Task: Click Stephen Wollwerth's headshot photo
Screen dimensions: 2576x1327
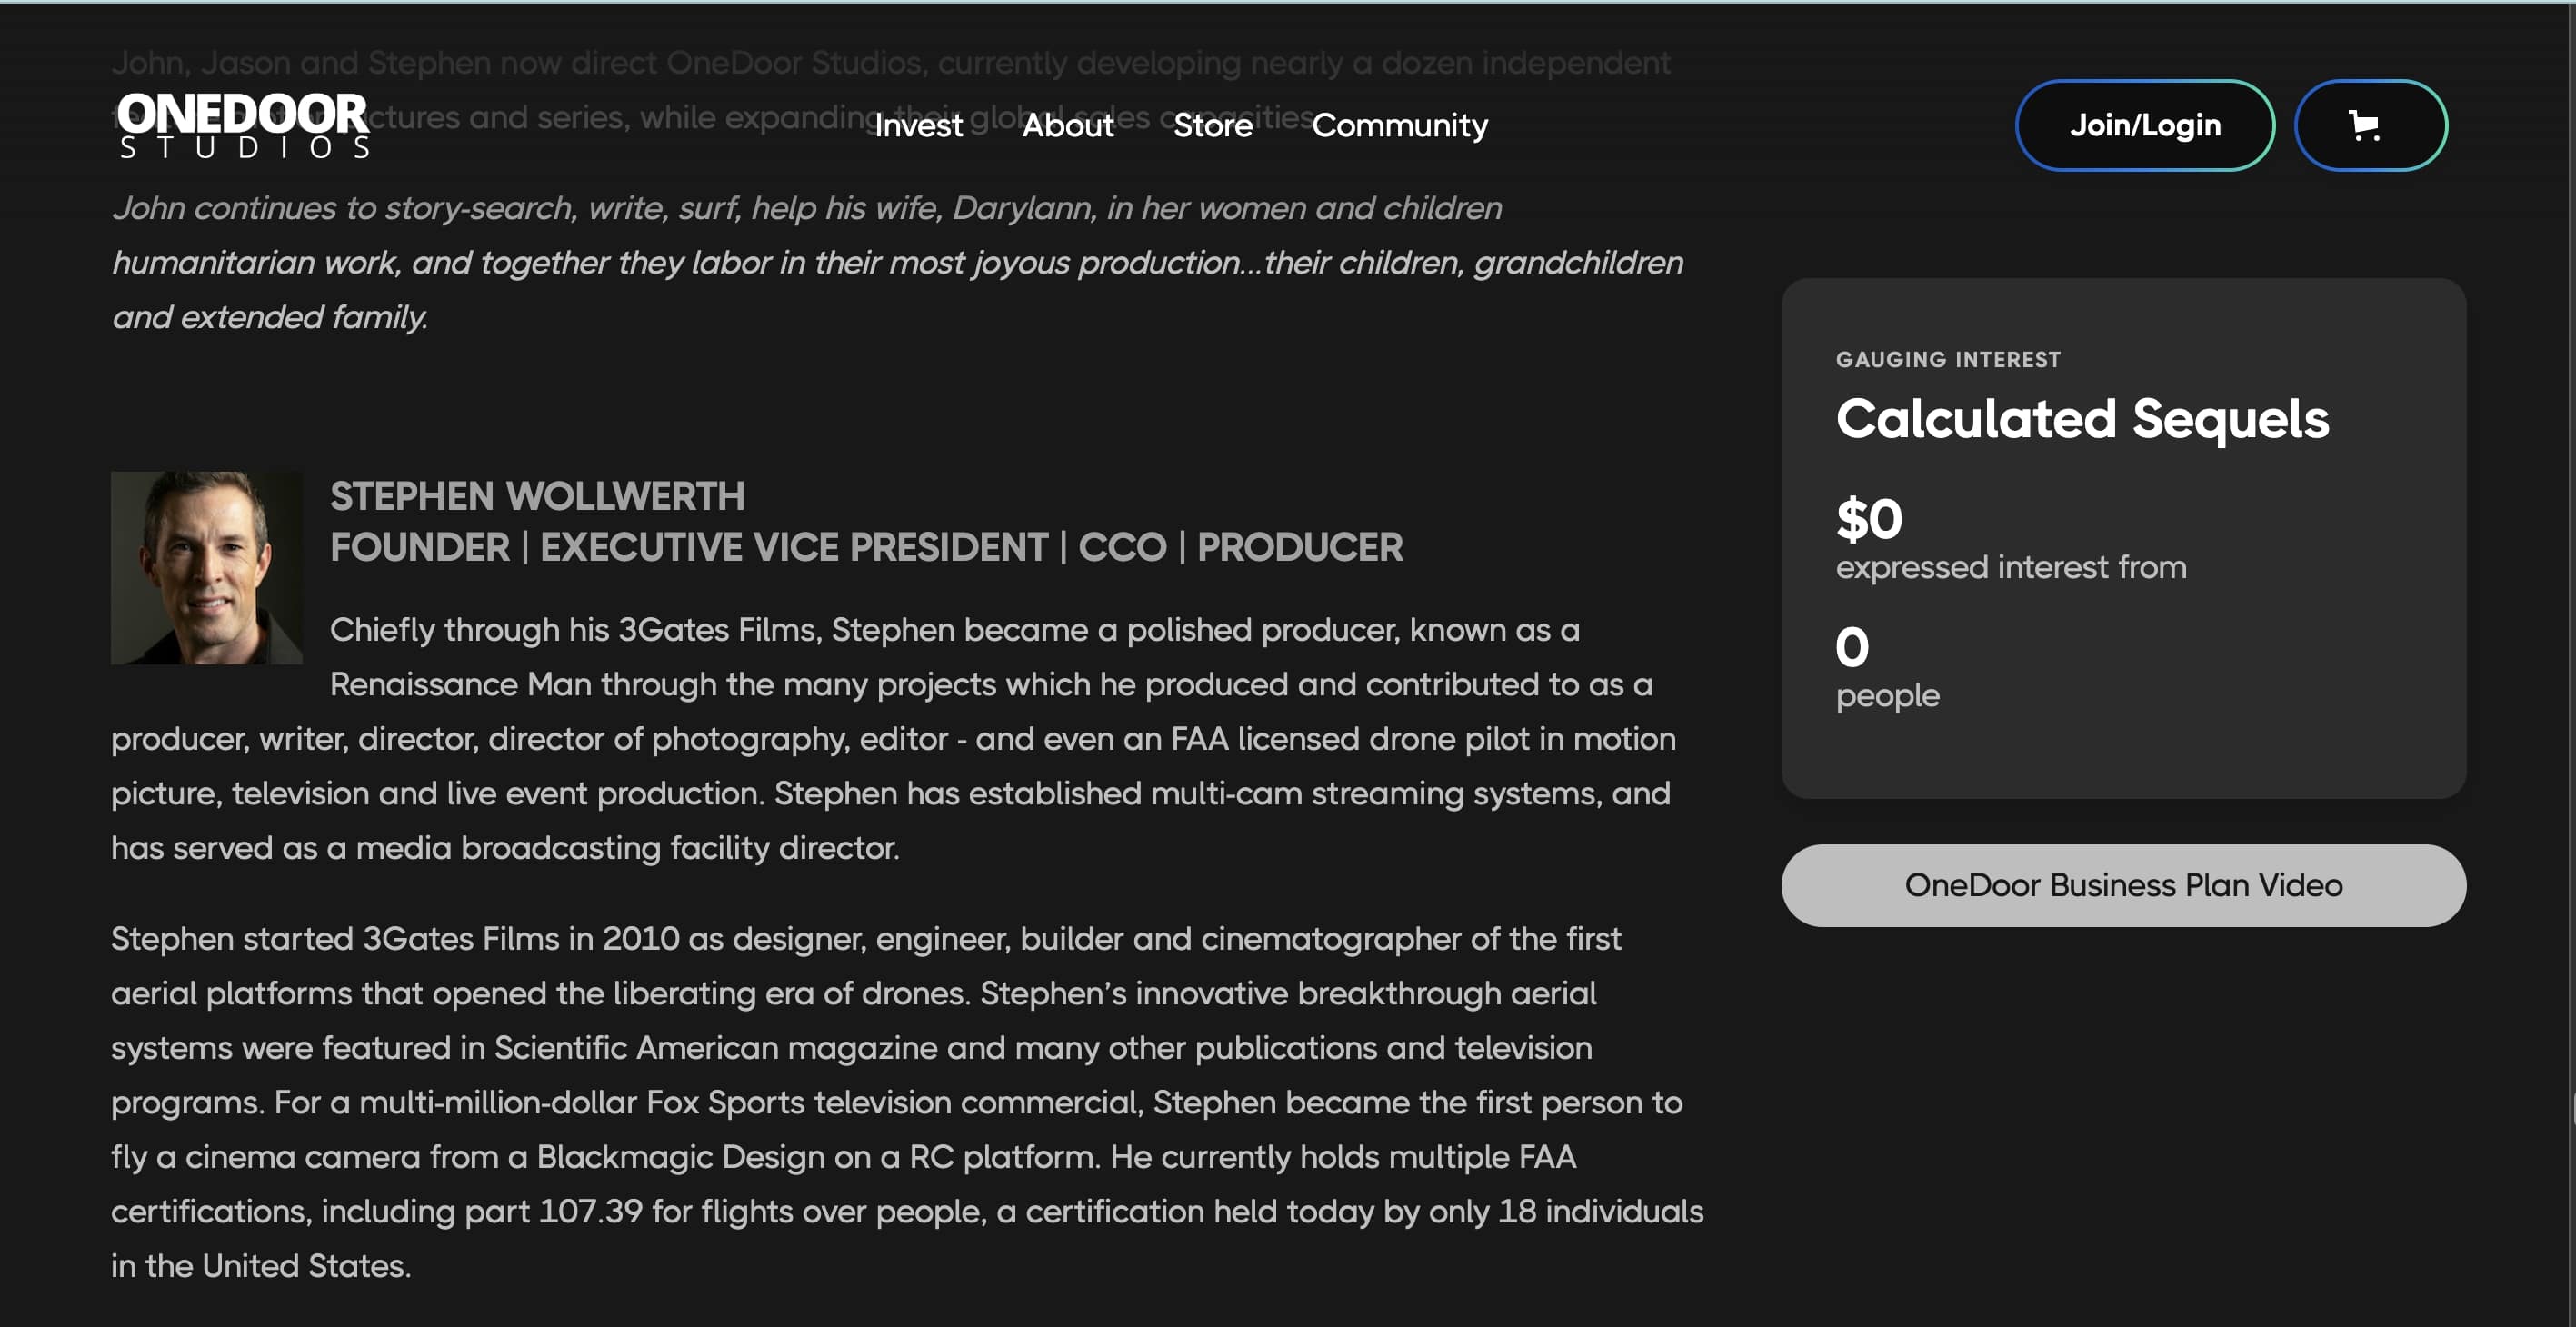Action: pyautogui.click(x=206, y=568)
